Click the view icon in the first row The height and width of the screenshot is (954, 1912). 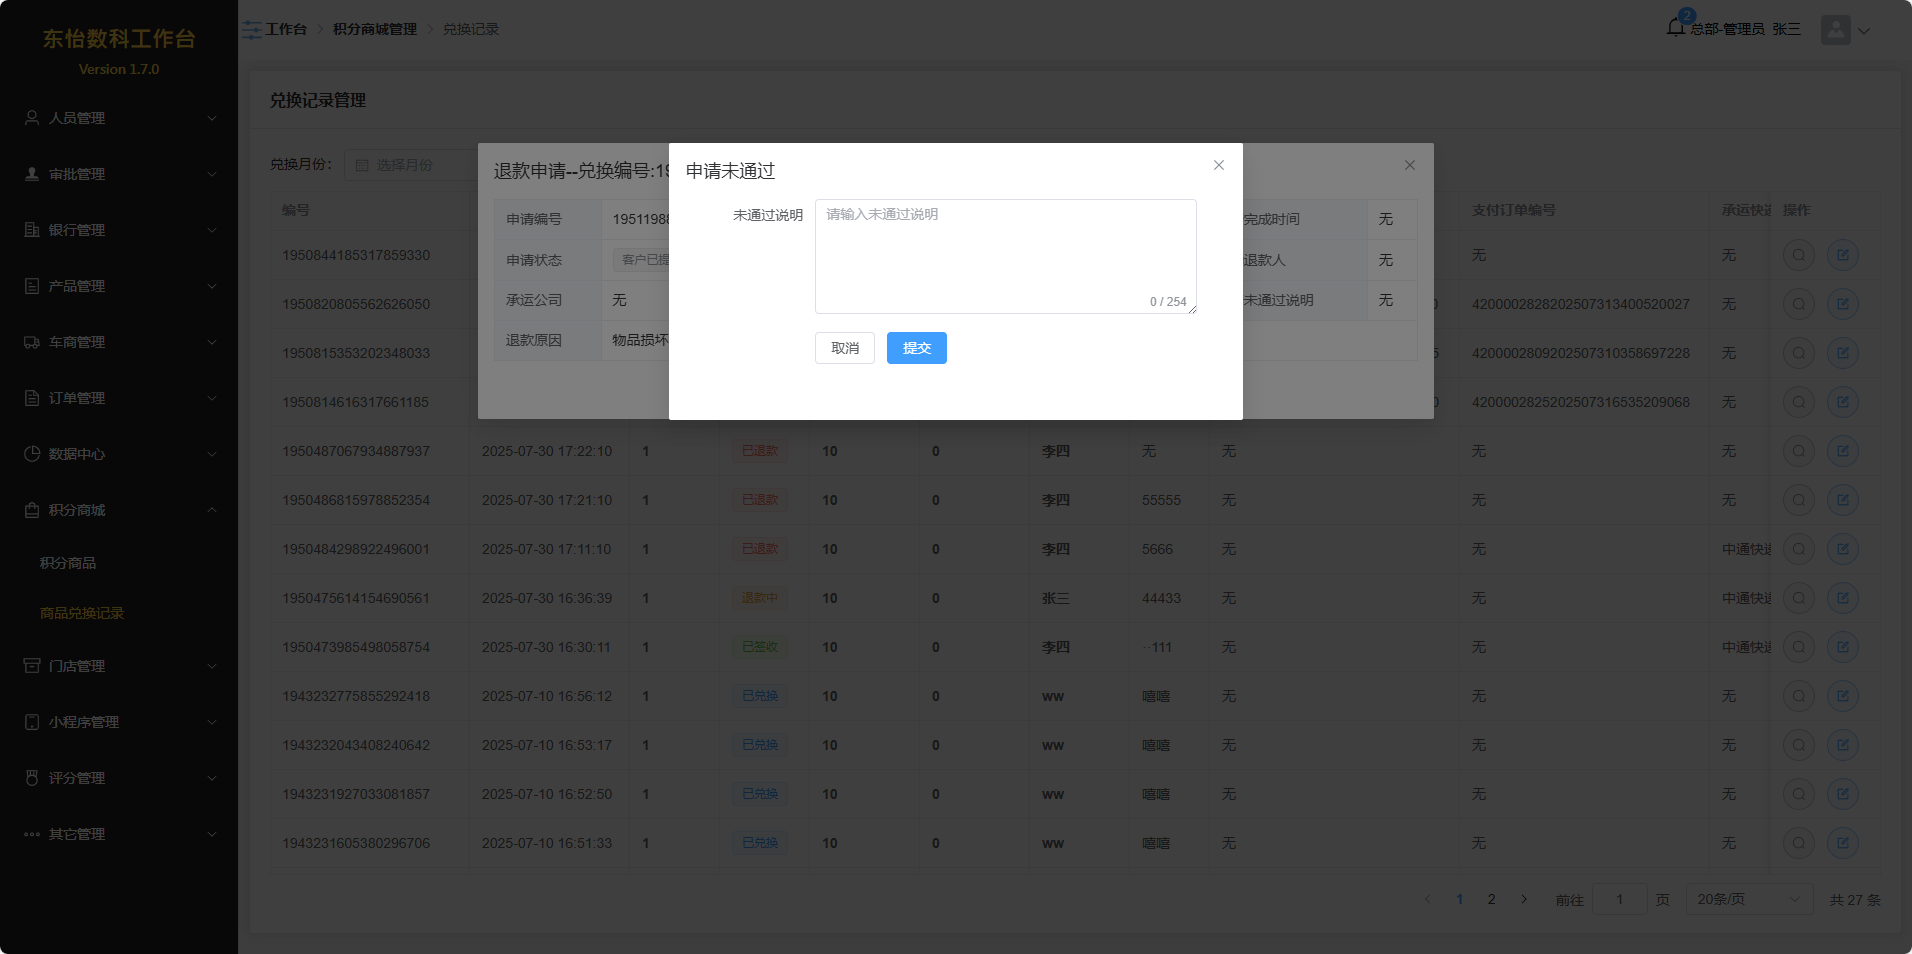coord(1798,255)
